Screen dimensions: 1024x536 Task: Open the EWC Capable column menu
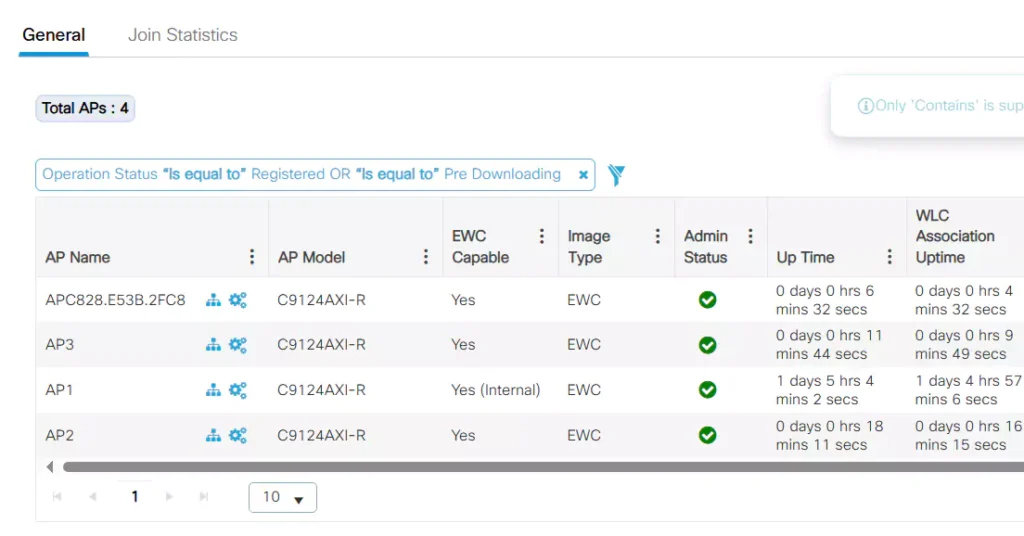[542, 236]
